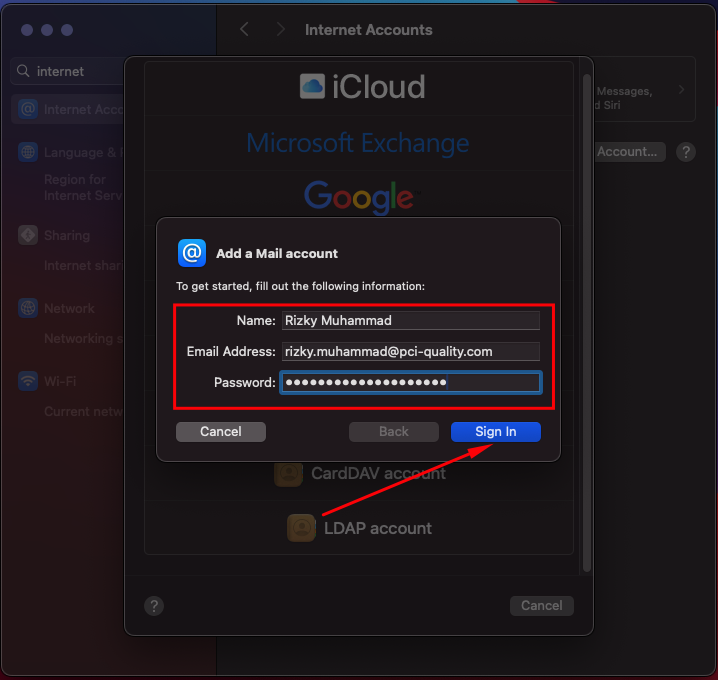Viewport: 718px width, 680px height.
Task: Focus the Password field
Action: pos(411,382)
